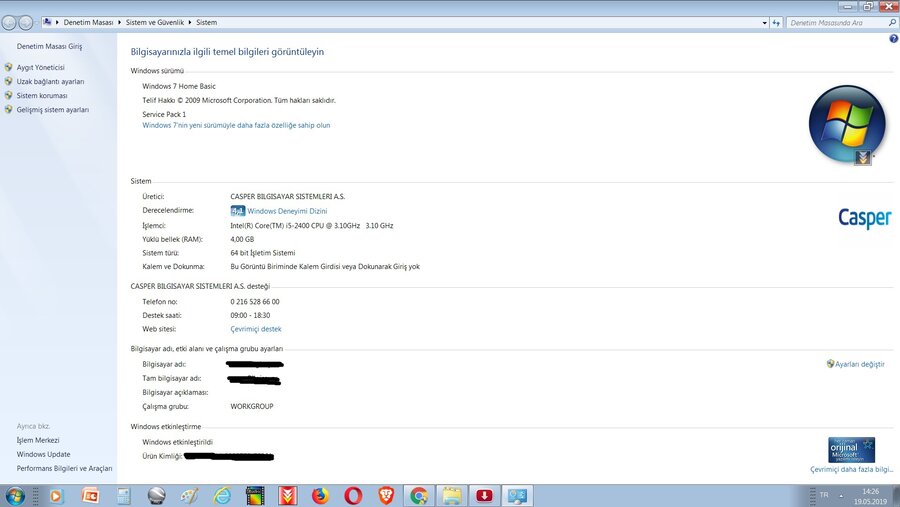Launch Firefox from the taskbar
Image resolution: width=900 pixels, height=507 pixels.
[320, 496]
